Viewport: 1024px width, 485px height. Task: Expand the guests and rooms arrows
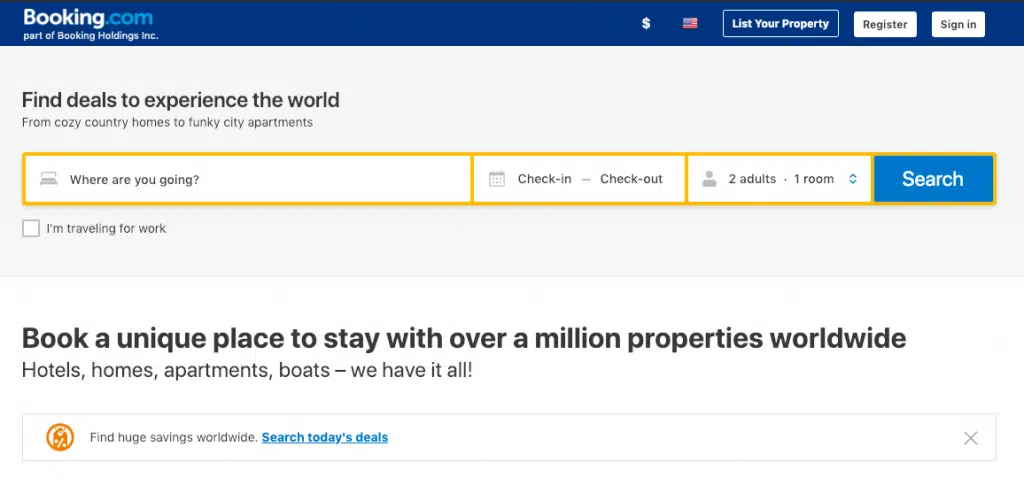[853, 179]
